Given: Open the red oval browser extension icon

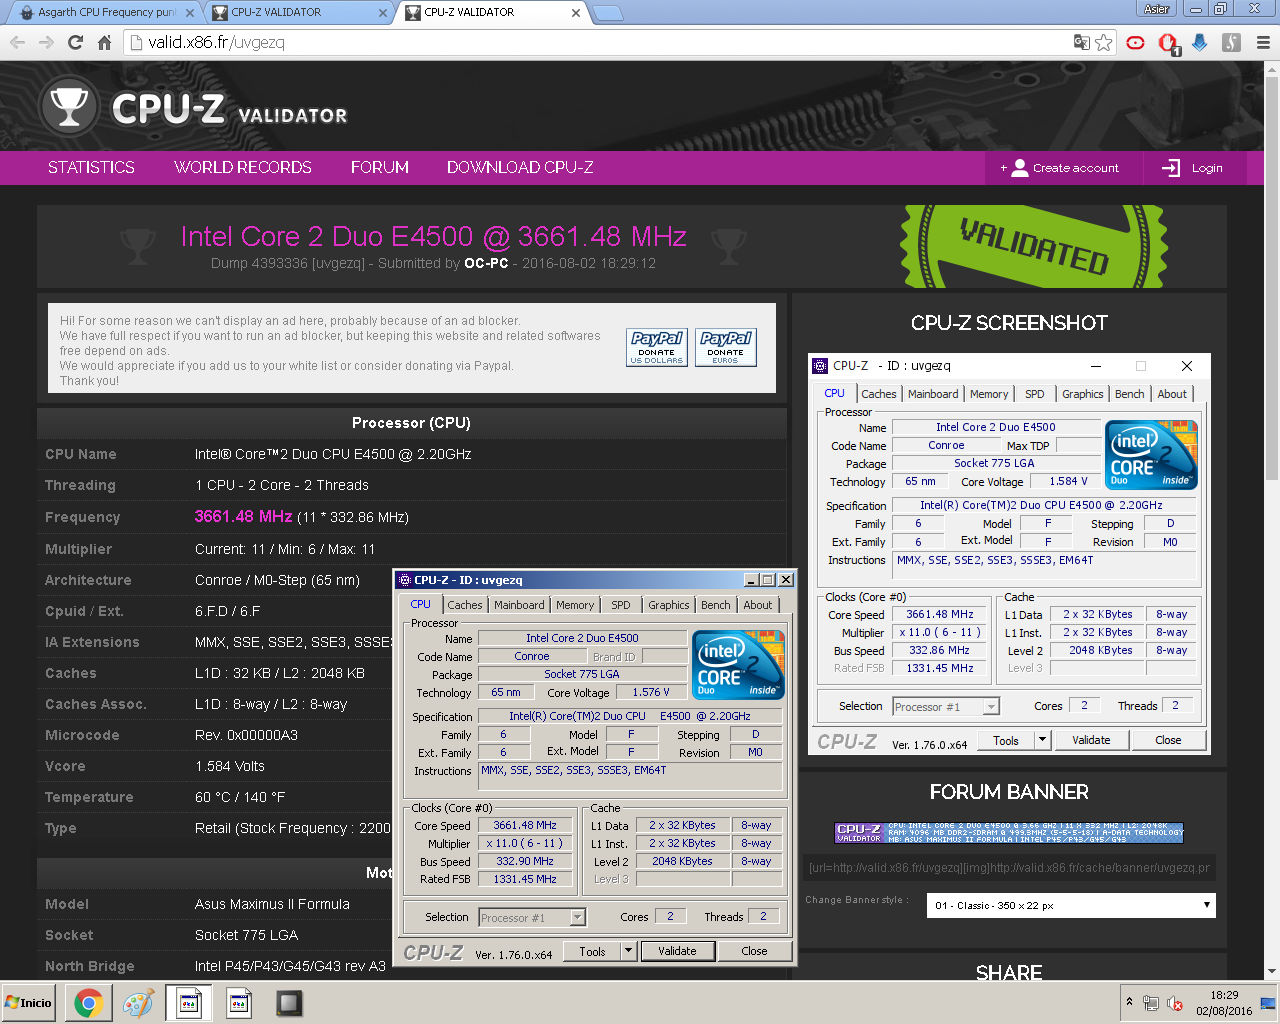Looking at the screenshot, I should click(1135, 42).
